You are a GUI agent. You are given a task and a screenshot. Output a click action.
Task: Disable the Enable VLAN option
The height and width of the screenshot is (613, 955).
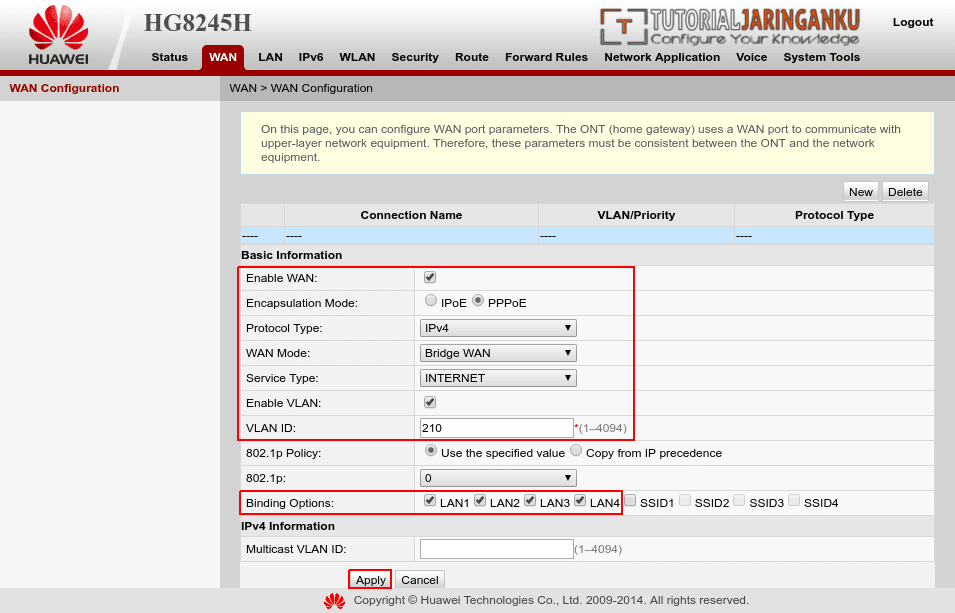coord(429,402)
